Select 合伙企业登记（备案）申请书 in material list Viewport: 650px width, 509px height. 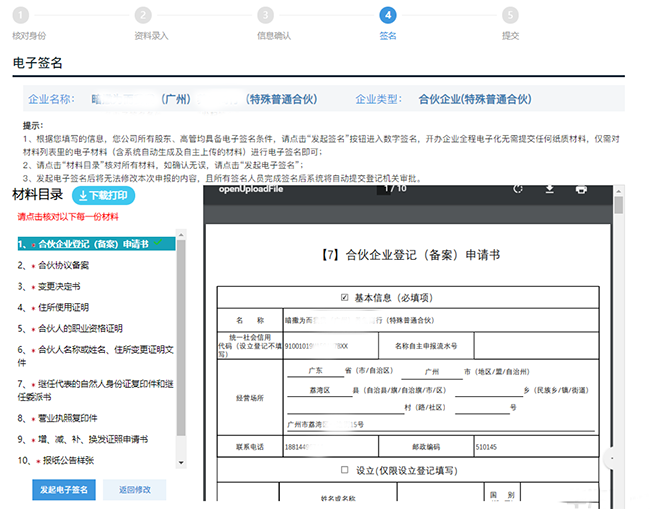click(96, 244)
